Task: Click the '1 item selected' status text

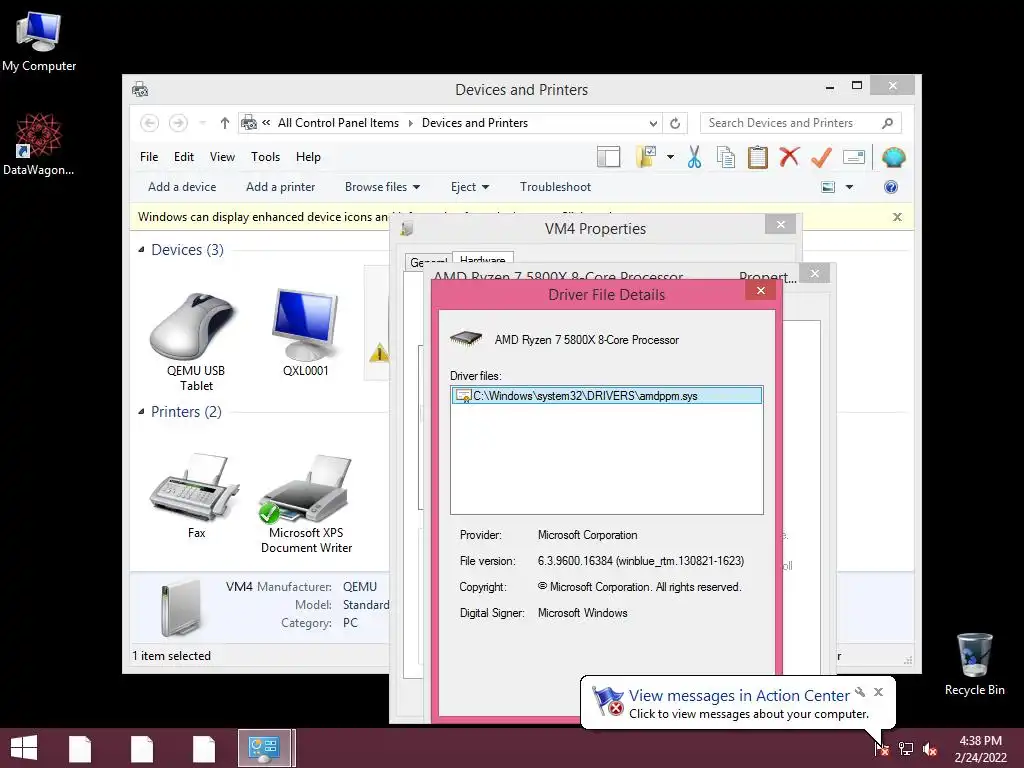Action: 171,656
